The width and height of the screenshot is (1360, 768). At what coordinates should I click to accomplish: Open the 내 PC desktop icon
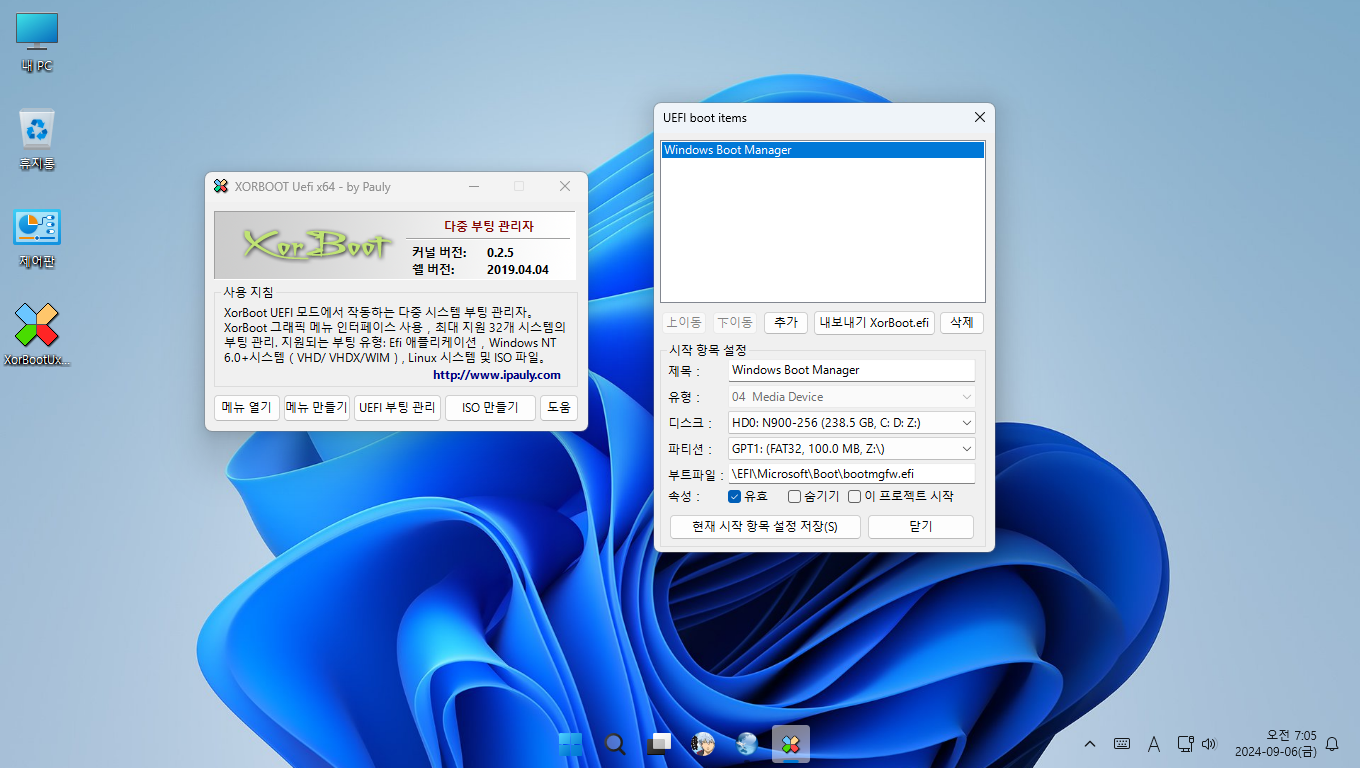point(37,43)
